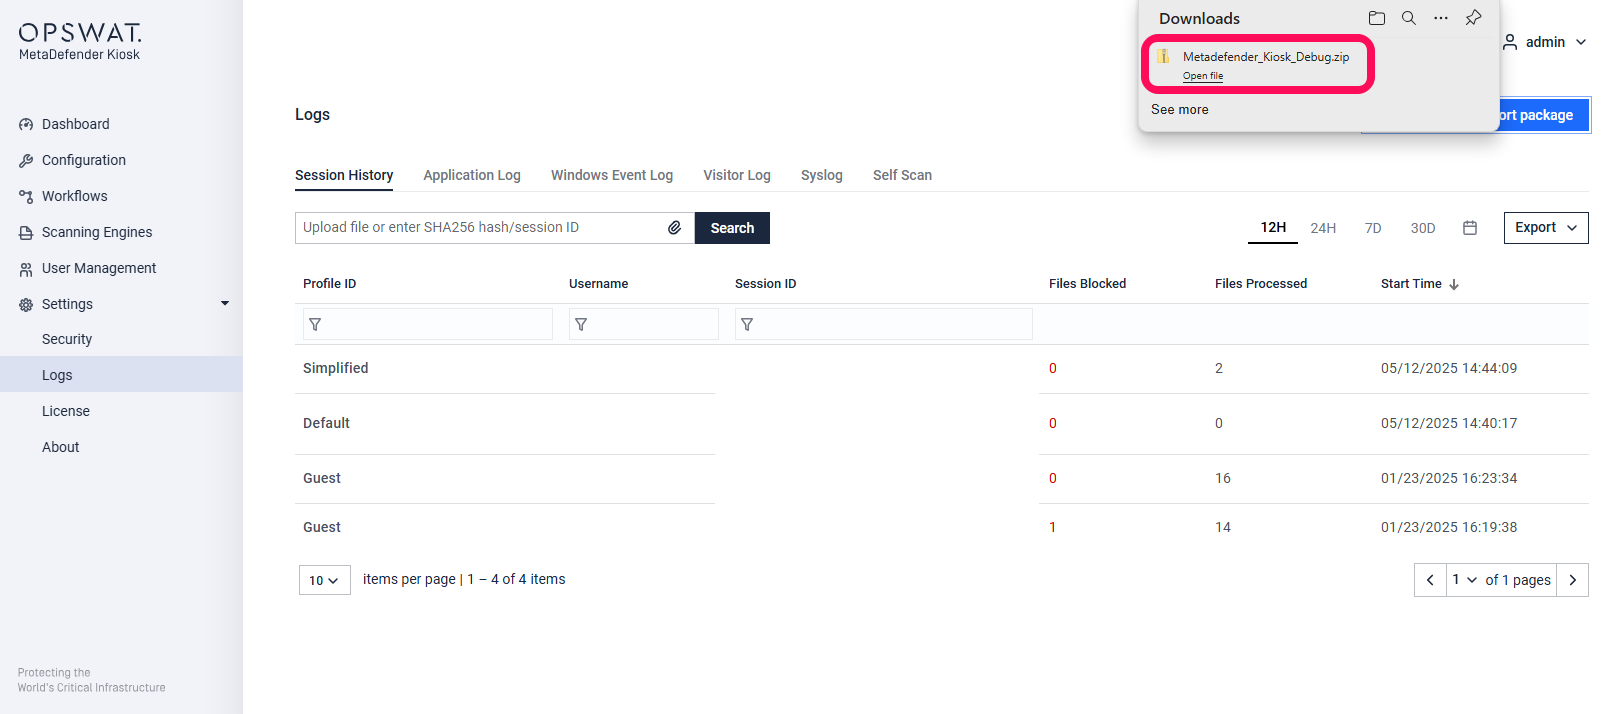Click the Session ID filter icon
Screen dimensions: 1623x714
[x=747, y=324]
